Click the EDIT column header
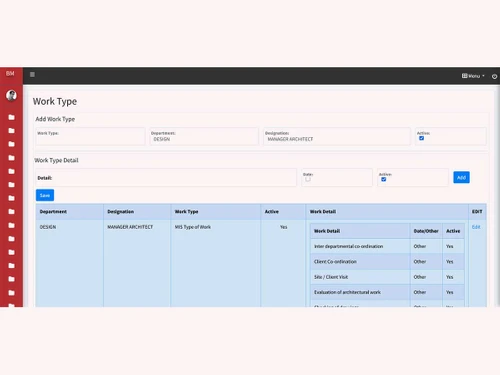 pyautogui.click(x=477, y=212)
